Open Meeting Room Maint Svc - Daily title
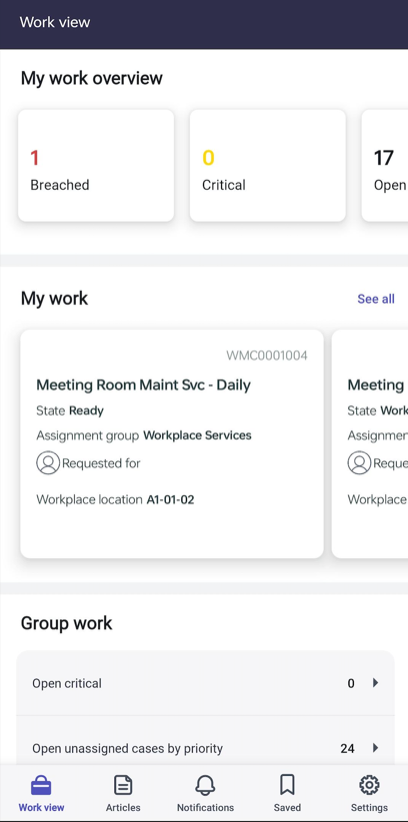The image size is (408, 822). (x=143, y=385)
